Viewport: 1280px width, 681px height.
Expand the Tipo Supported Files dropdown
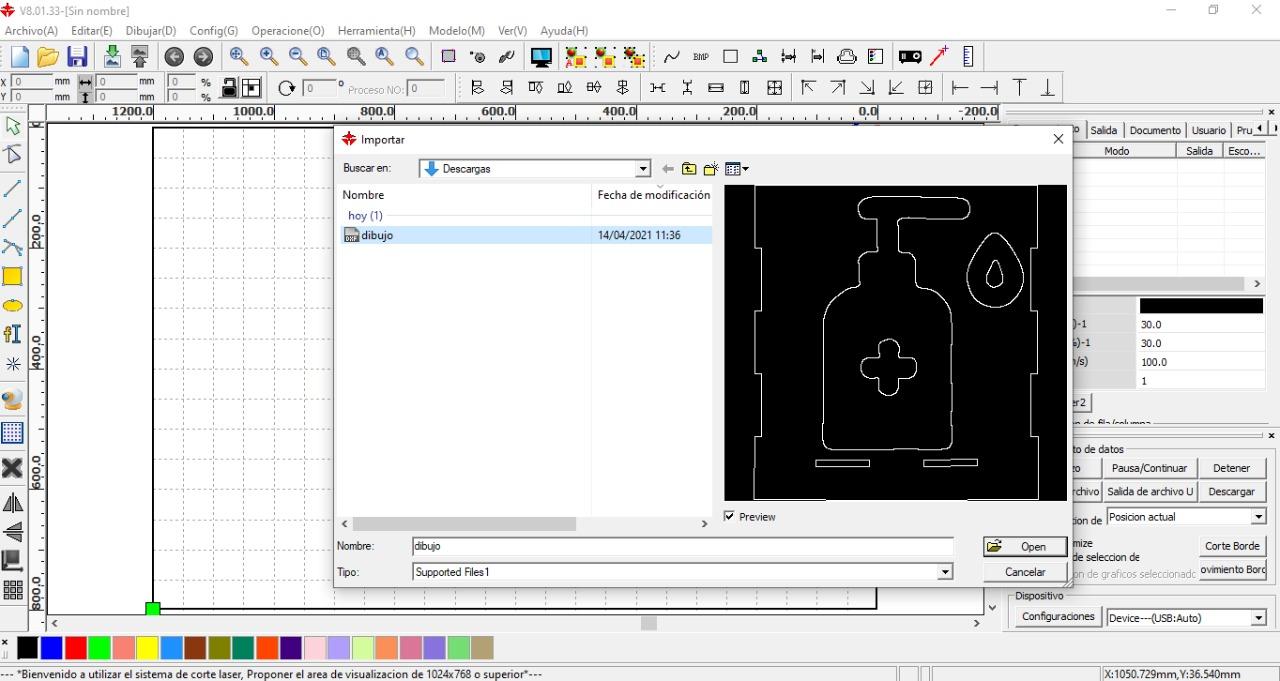pos(944,572)
